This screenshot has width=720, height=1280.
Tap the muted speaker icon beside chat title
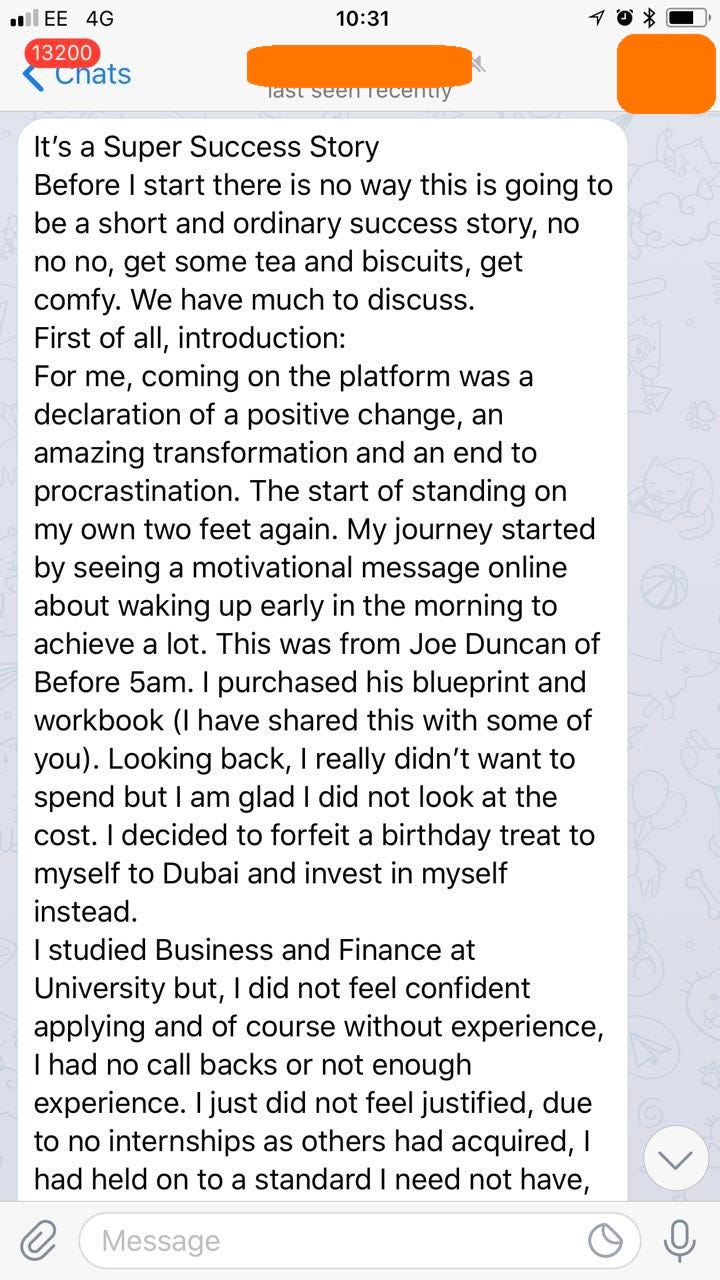coord(479,65)
